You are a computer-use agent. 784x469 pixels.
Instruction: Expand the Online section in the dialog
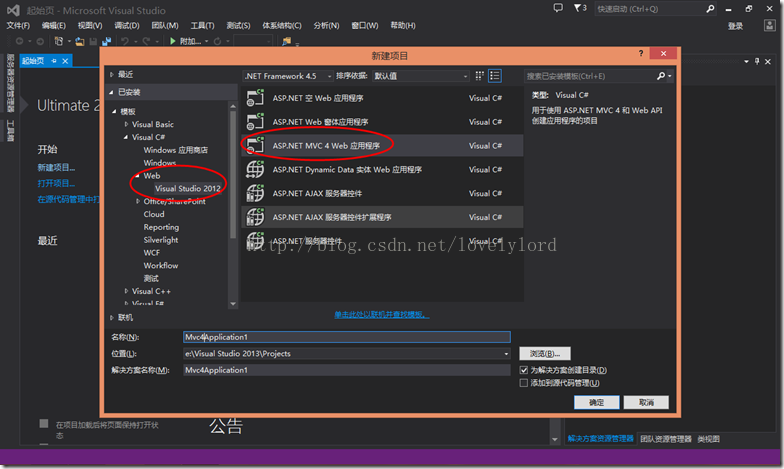coord(112,318)
